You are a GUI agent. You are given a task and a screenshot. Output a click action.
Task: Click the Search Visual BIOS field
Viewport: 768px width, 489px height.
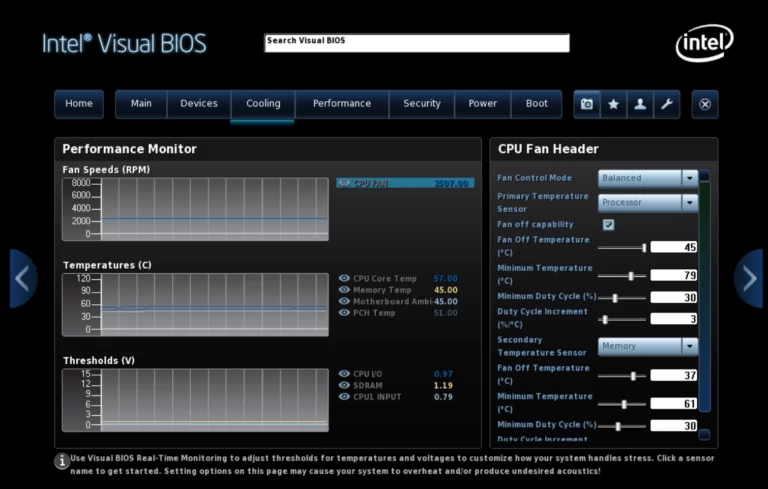pos(417,43)
